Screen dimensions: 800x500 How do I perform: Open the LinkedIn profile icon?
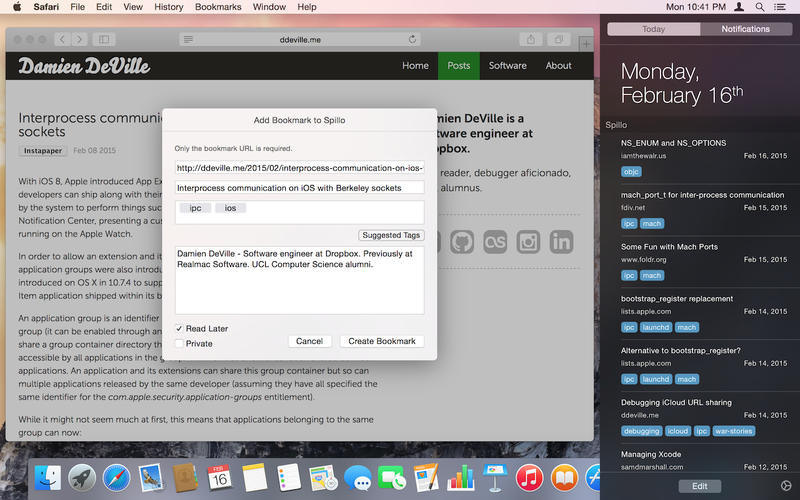561,242
